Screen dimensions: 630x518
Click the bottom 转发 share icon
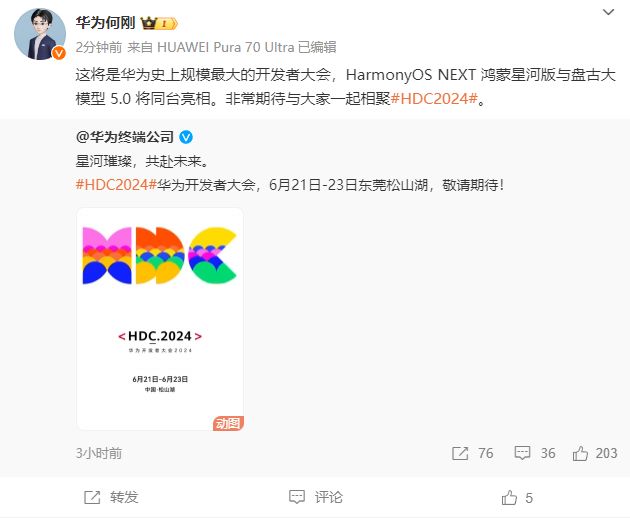click(x=92, y=498)
